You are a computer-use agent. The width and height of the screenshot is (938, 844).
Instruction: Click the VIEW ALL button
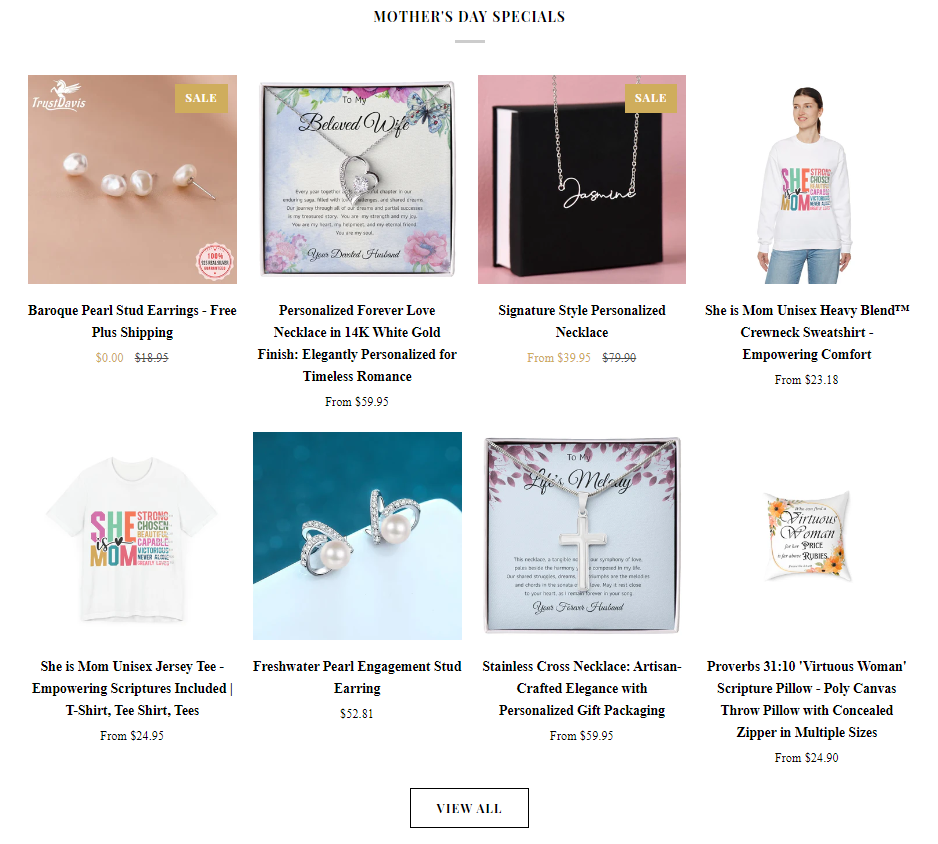(x=469, y=808)
